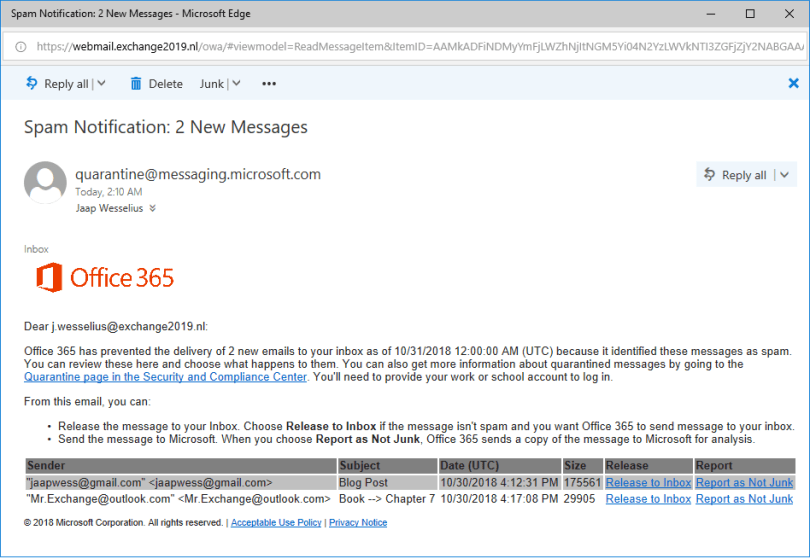
Task: Open the Quarantine page in Security and Compliance link
Action: pyautogui.click(x=166, y=377)
